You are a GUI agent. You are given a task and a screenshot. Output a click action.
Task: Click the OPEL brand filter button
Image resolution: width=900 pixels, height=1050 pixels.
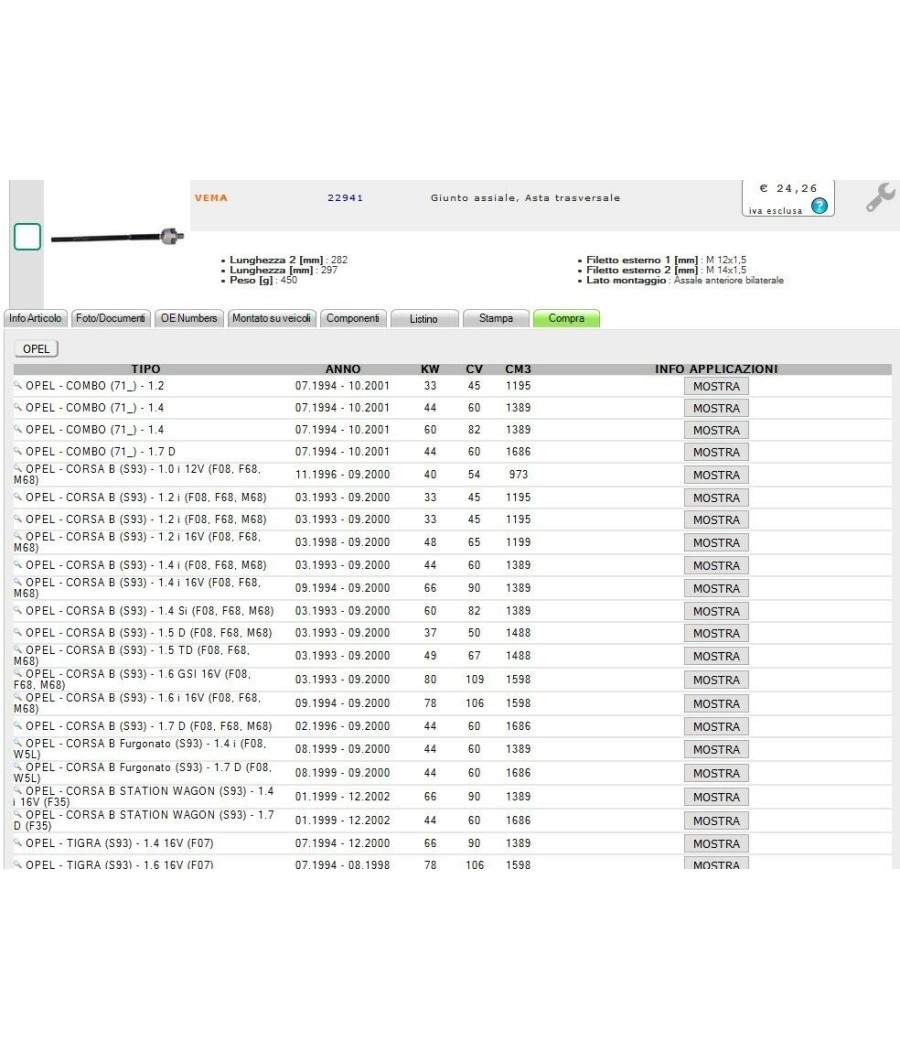(x=36, y=349)
